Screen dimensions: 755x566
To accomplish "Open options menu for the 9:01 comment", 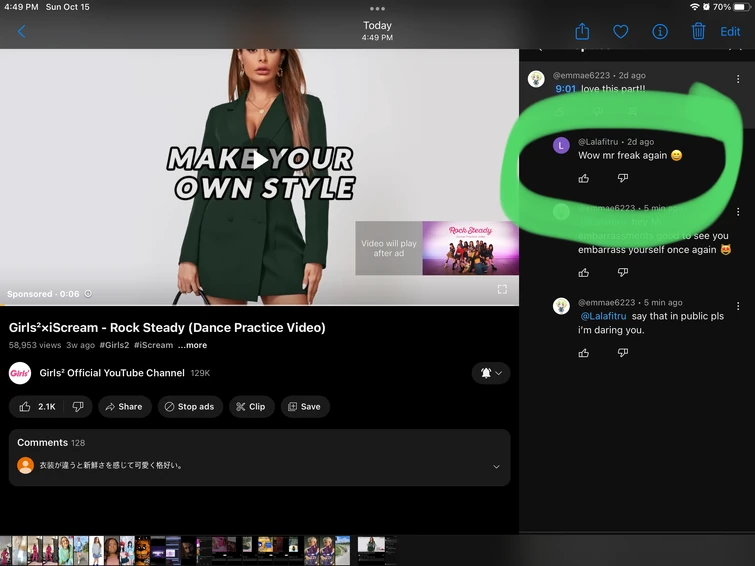I will (738, 79).
